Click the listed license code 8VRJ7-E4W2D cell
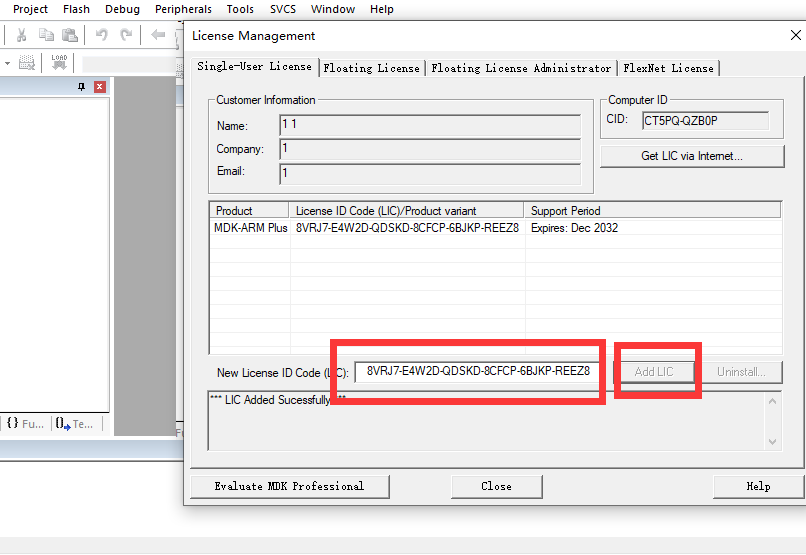806x555 pixels. click(x=407, y=228)
